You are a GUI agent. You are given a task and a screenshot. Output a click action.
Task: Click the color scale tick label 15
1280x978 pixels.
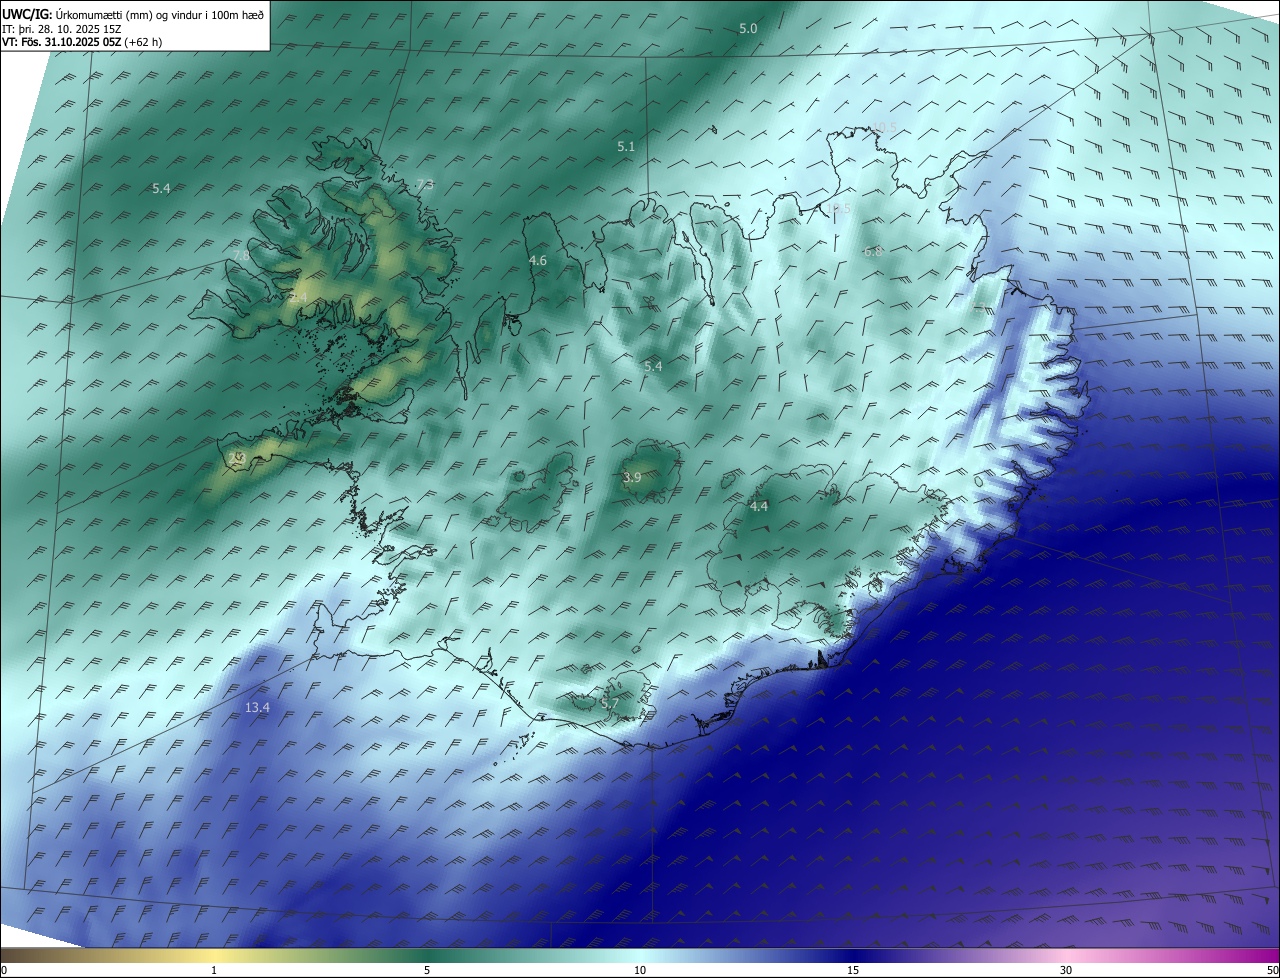pyautogui.click(x=853, y=970)
